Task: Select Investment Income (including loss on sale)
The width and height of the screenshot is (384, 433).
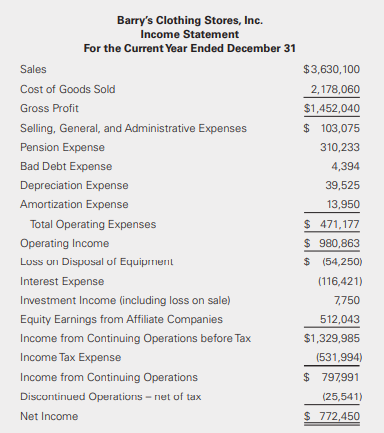Action: point(125,300)
